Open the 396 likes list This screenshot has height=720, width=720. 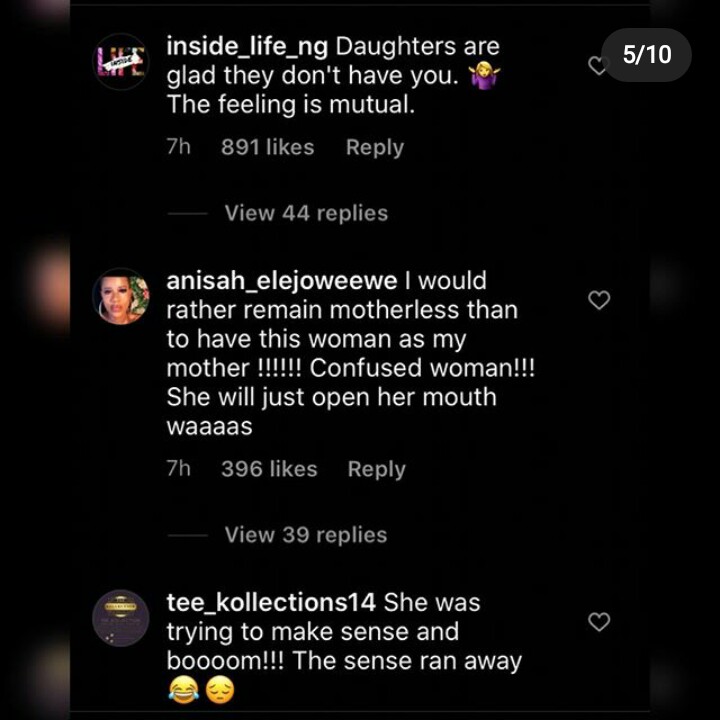pos(269,469)
